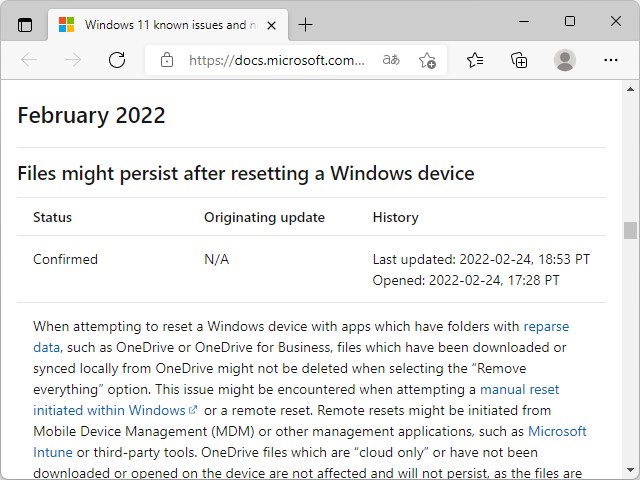Follow the manual reset initiated within Windows link
The image size is (640, 480).
point(109,410)
